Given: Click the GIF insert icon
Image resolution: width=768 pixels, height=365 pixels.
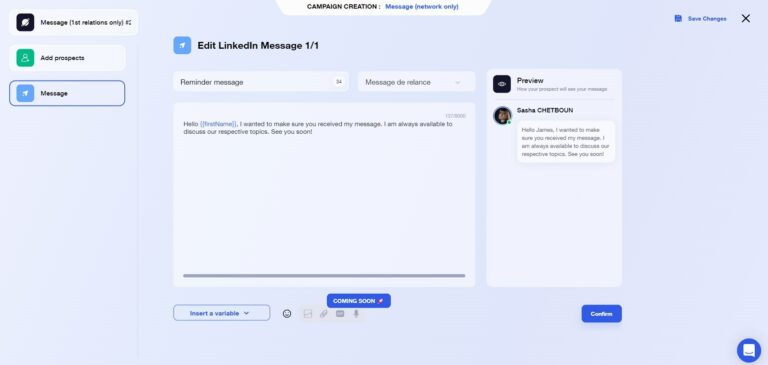Looking at the screenshot, I should (x=340, y=314).
